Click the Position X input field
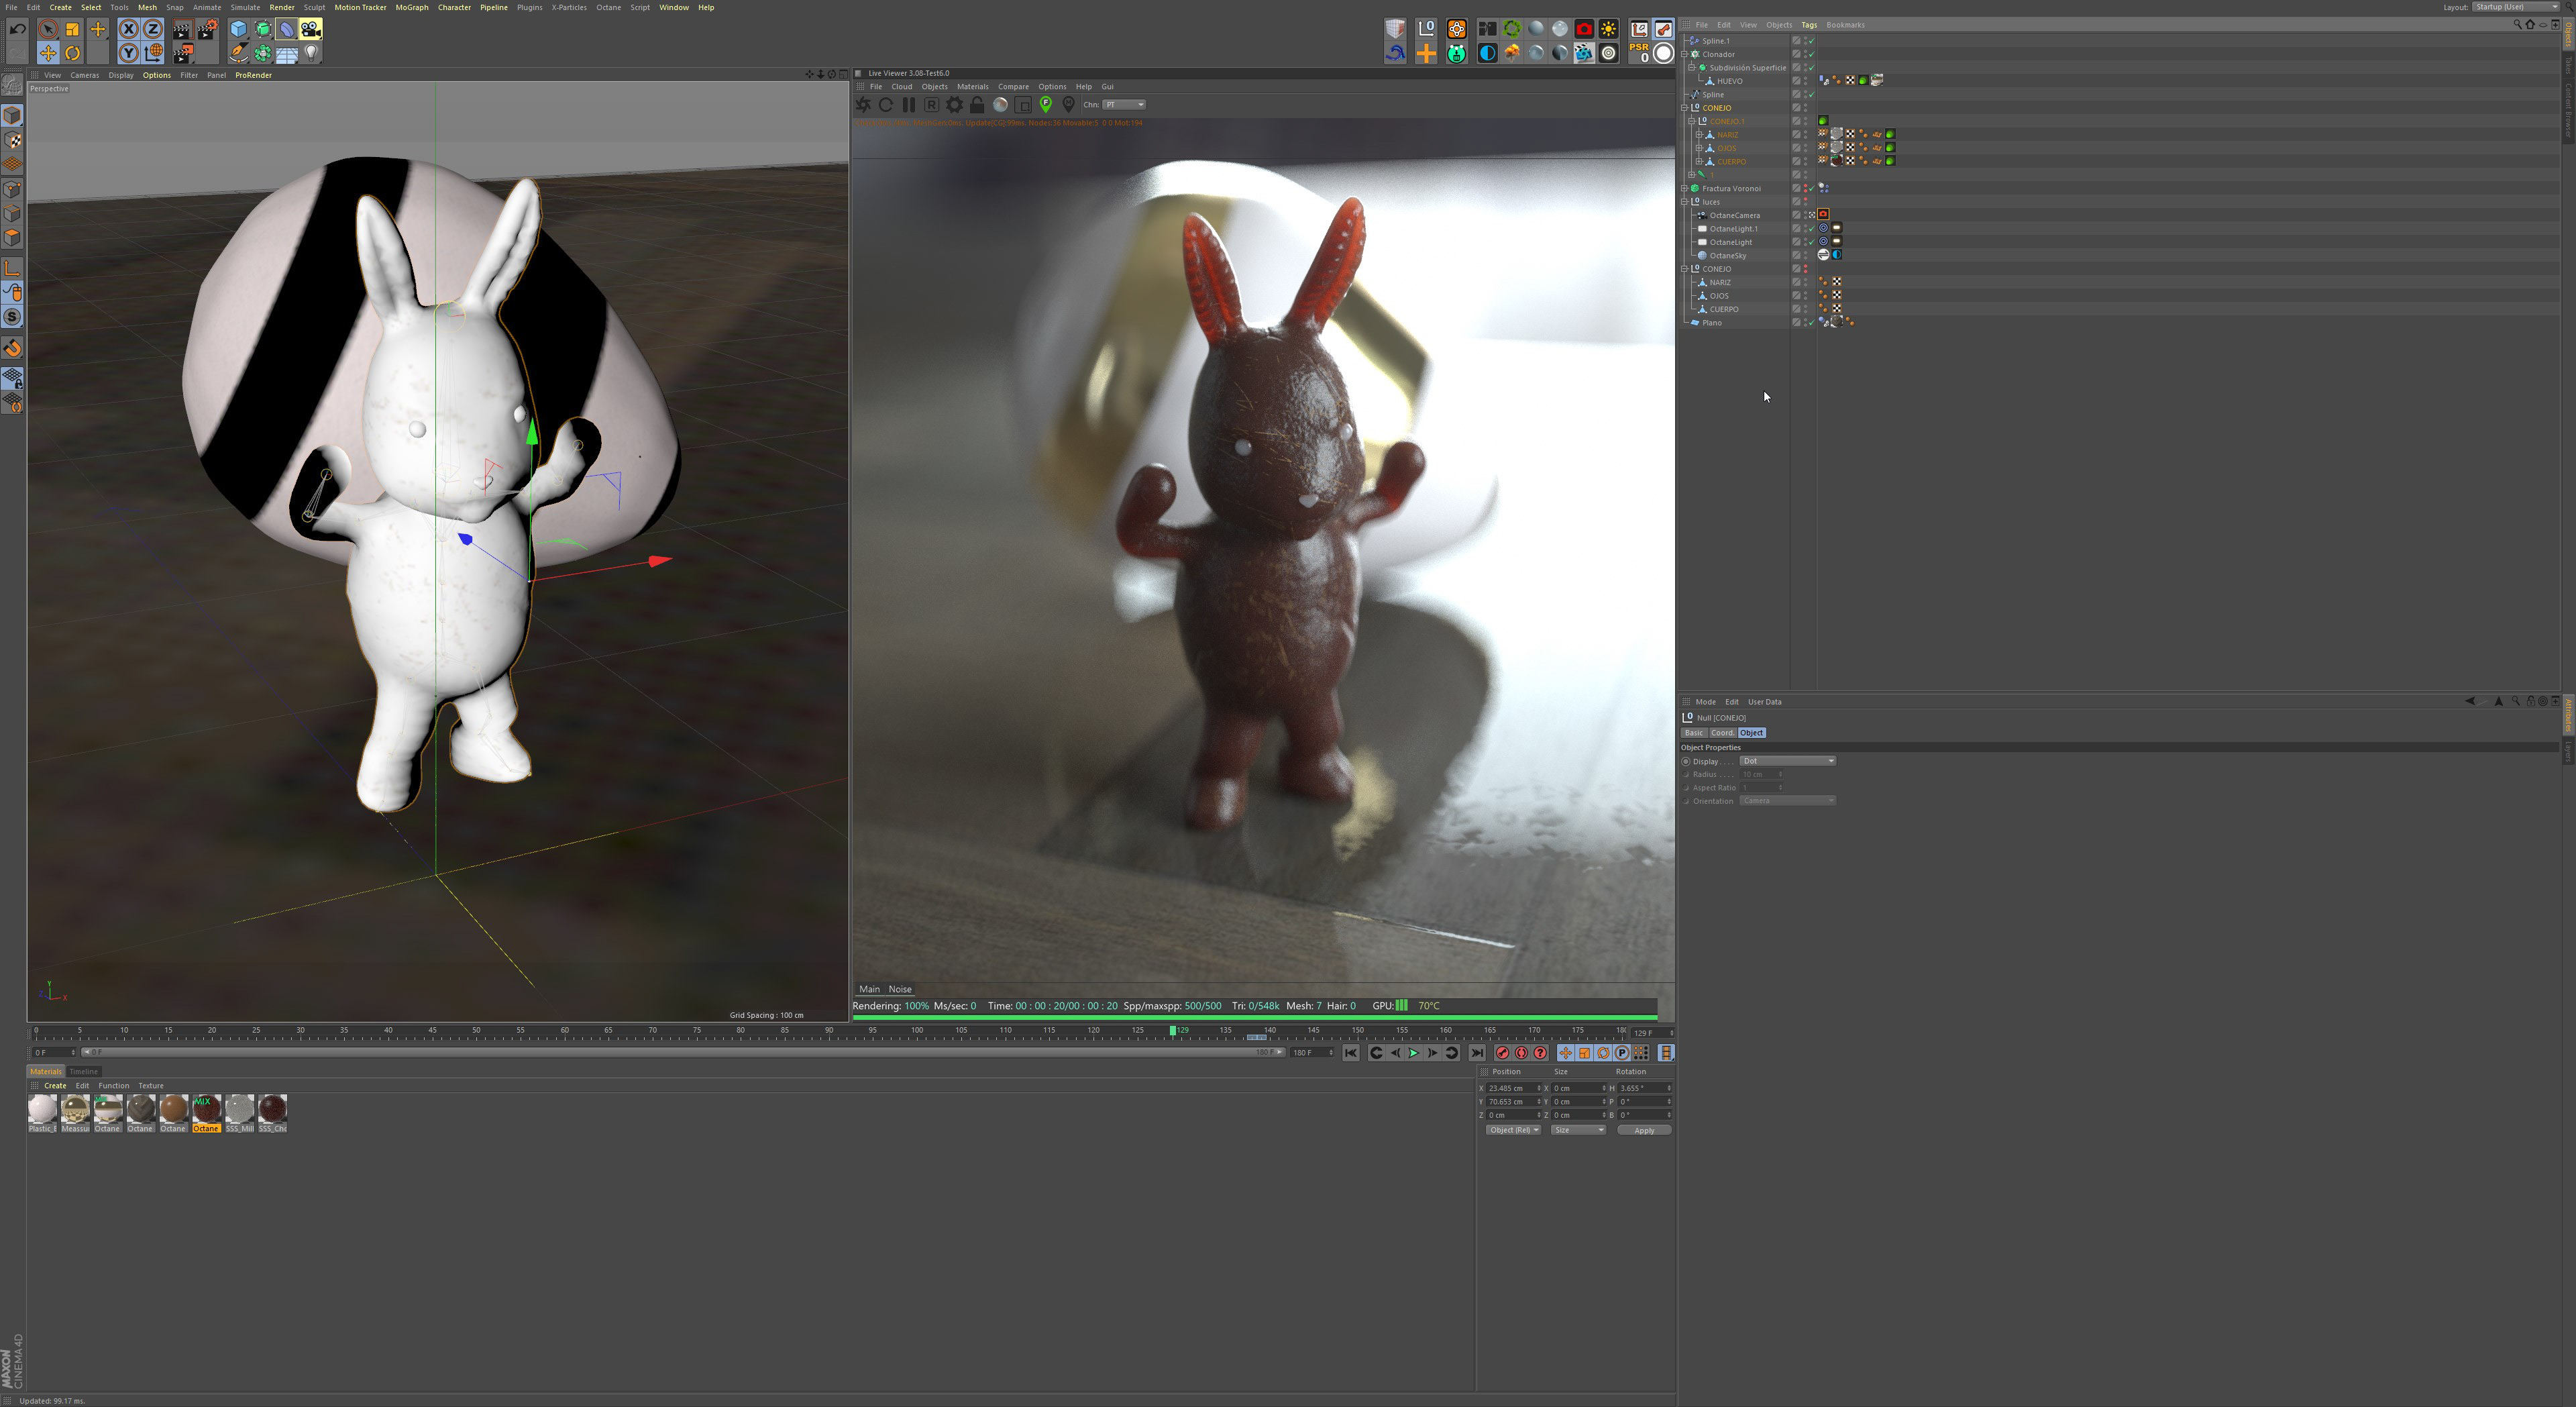 [1510, 1088]
